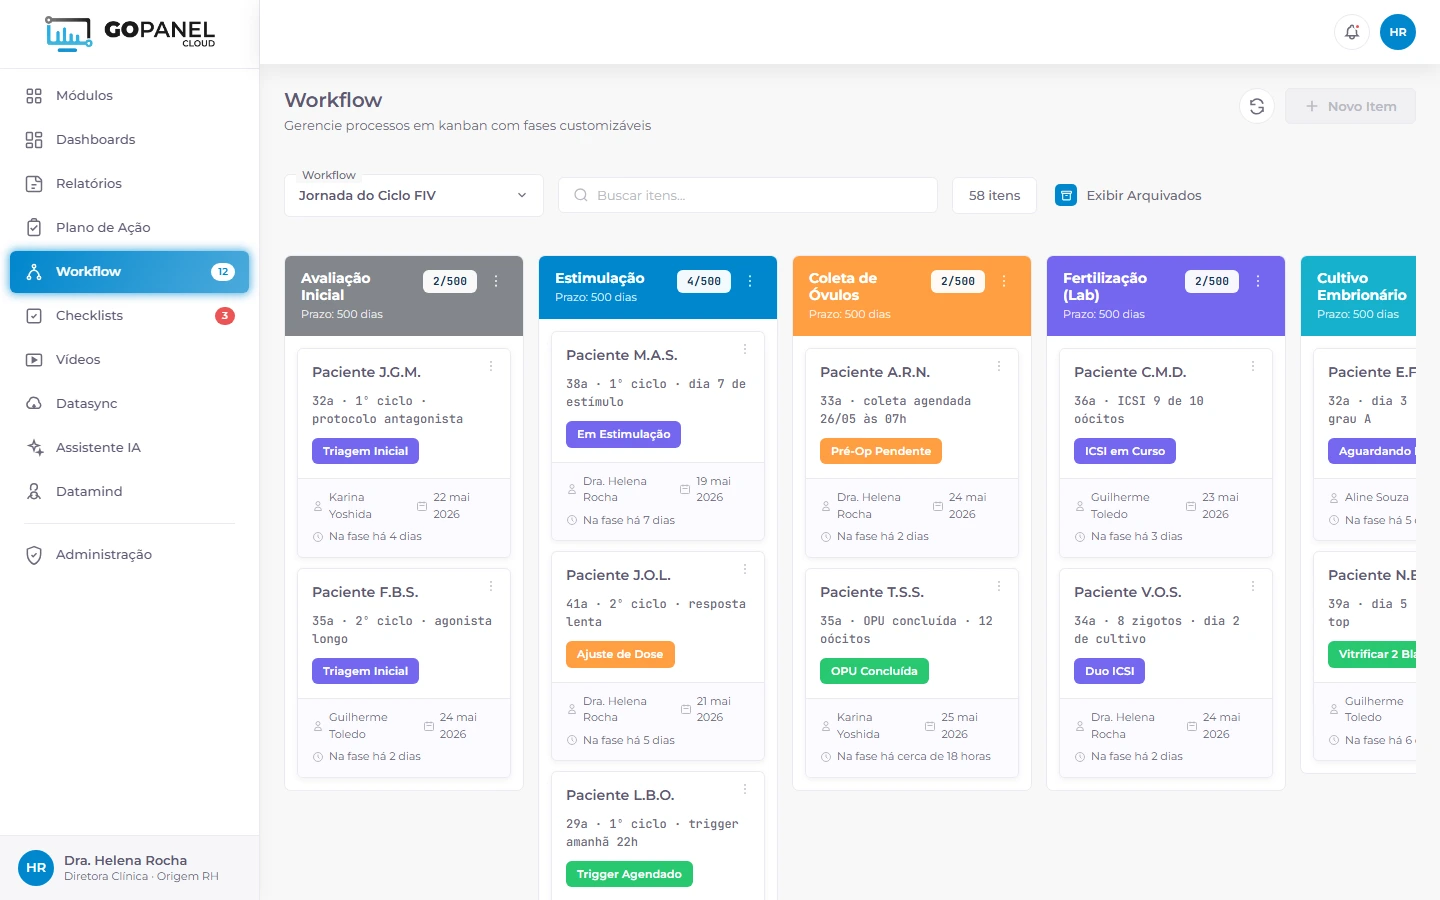Click the Exibir Arquivados archive icon
The image size is (1440, 900).
click(x=1066, y=195)
